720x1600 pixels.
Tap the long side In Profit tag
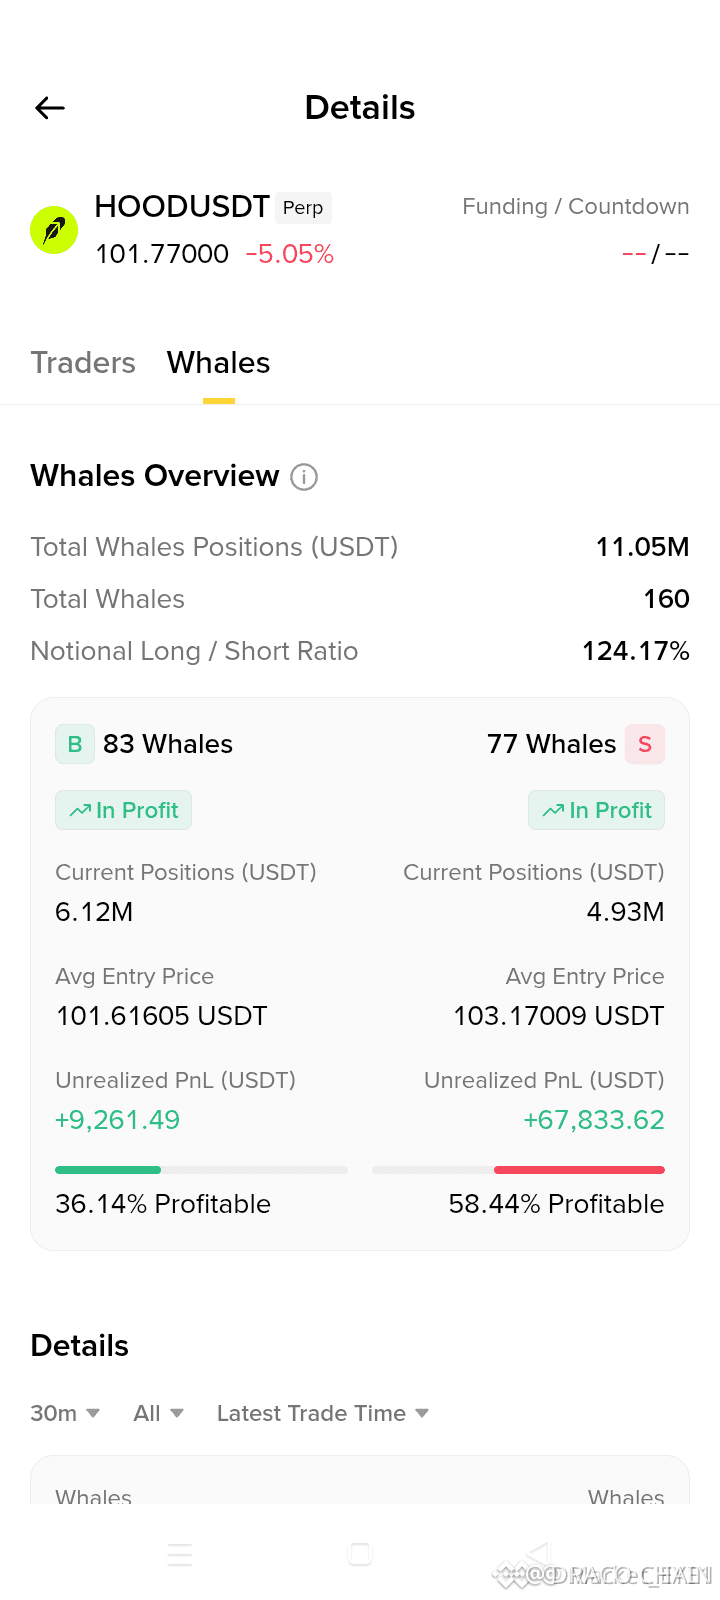pyautogui.click(x=123, y=810)
